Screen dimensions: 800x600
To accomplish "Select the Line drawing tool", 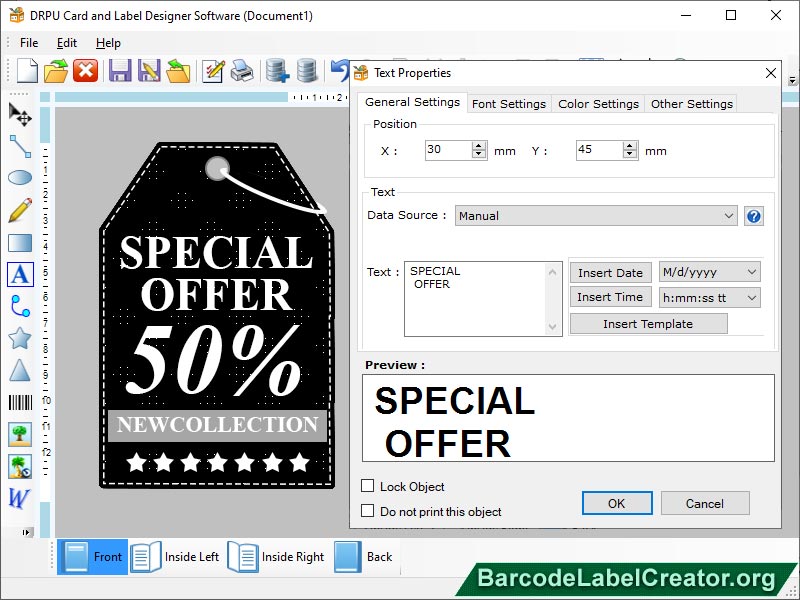I will 20,146.
